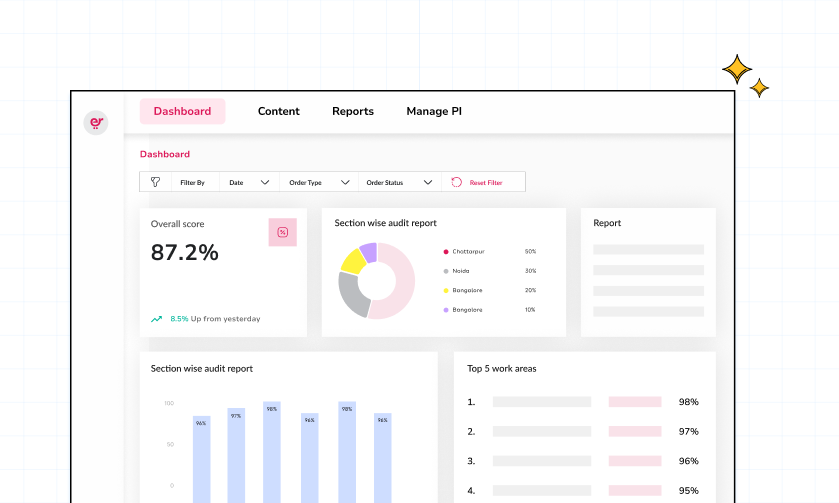Viewport: 839px width, 503px height.
Task: Click the funnel filter icon
Action: 155,182
